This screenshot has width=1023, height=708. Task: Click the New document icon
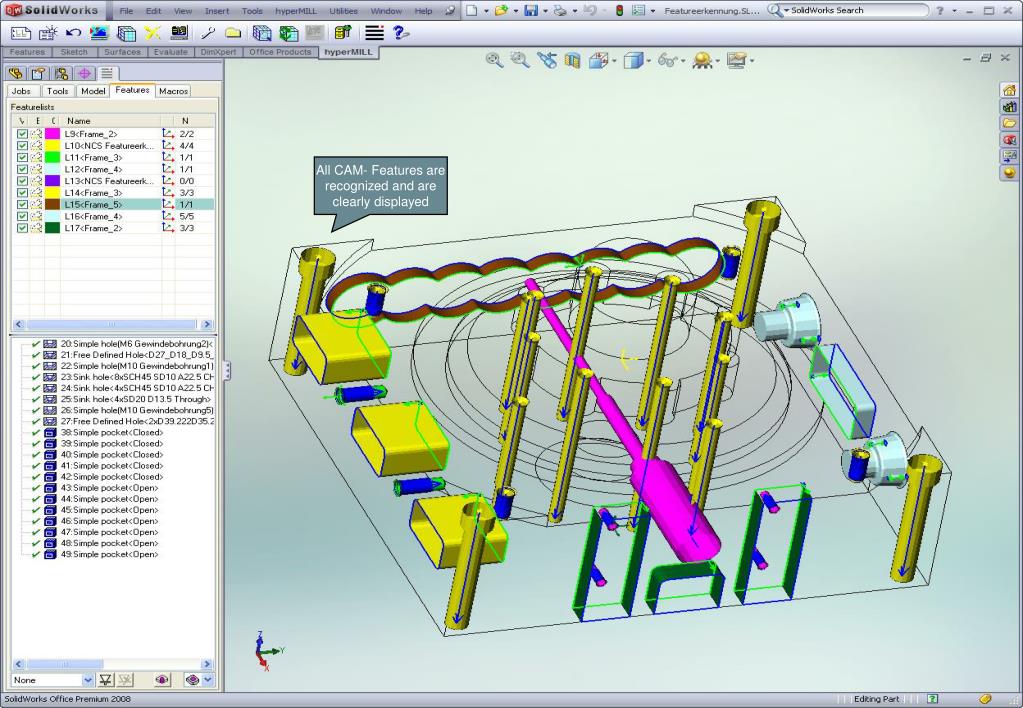tap(472, 10)
